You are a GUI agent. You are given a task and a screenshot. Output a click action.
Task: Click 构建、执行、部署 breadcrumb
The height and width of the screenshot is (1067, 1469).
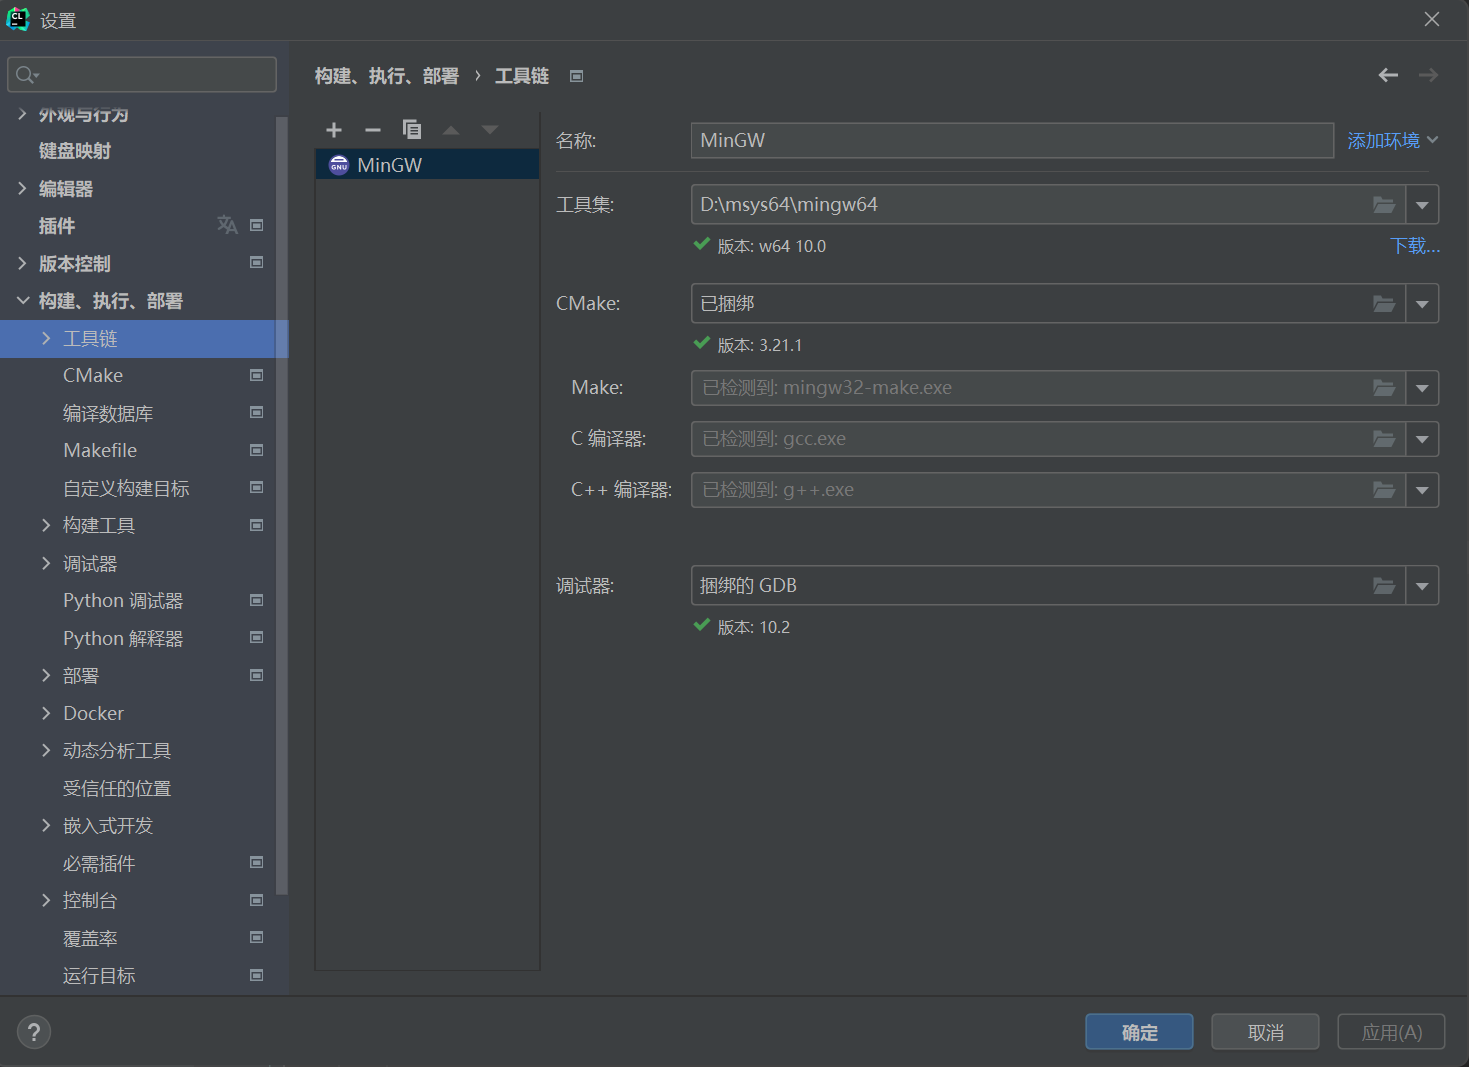[387, 76]
